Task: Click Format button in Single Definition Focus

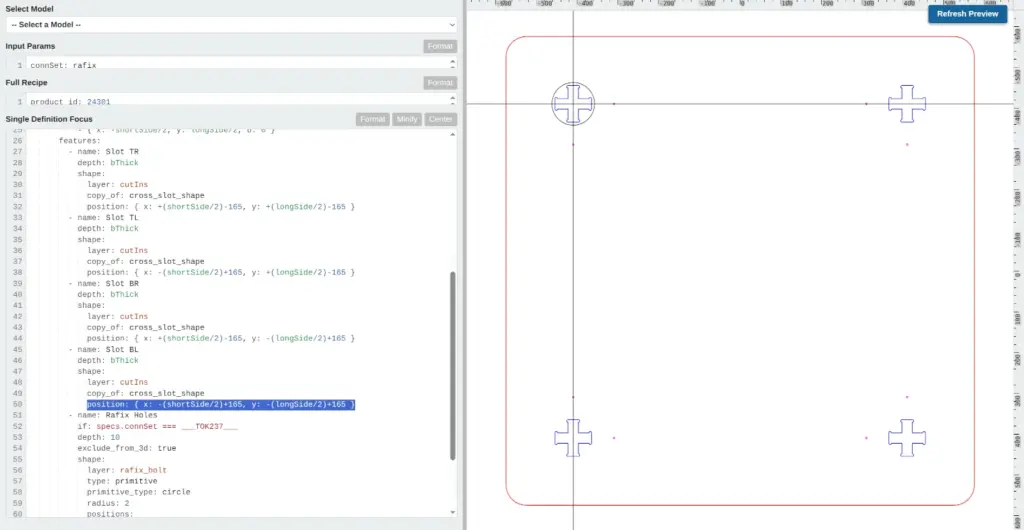Action: [373, 119]
